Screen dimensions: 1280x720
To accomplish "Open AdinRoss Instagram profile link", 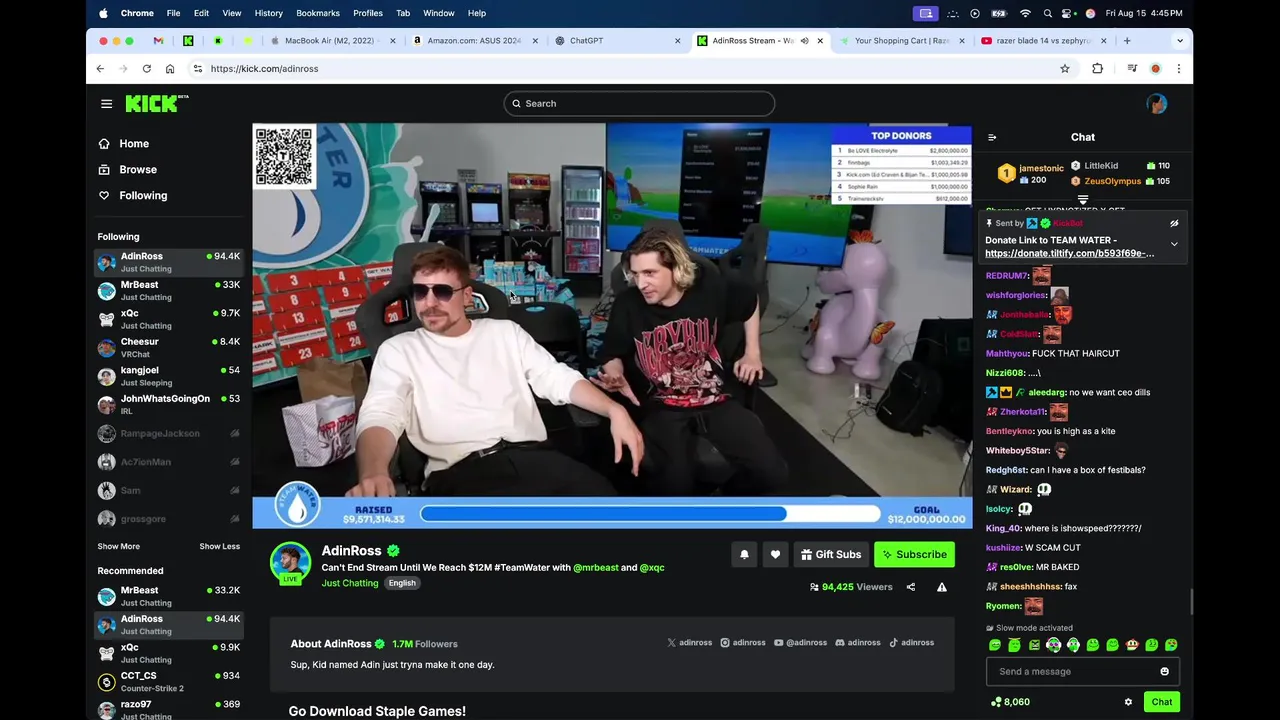I will point(743,643).
